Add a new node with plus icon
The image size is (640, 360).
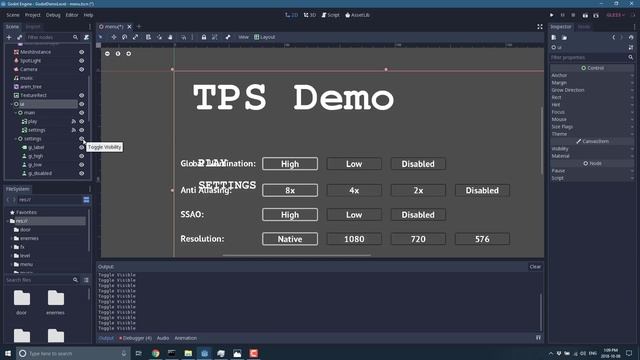[9, 37]
